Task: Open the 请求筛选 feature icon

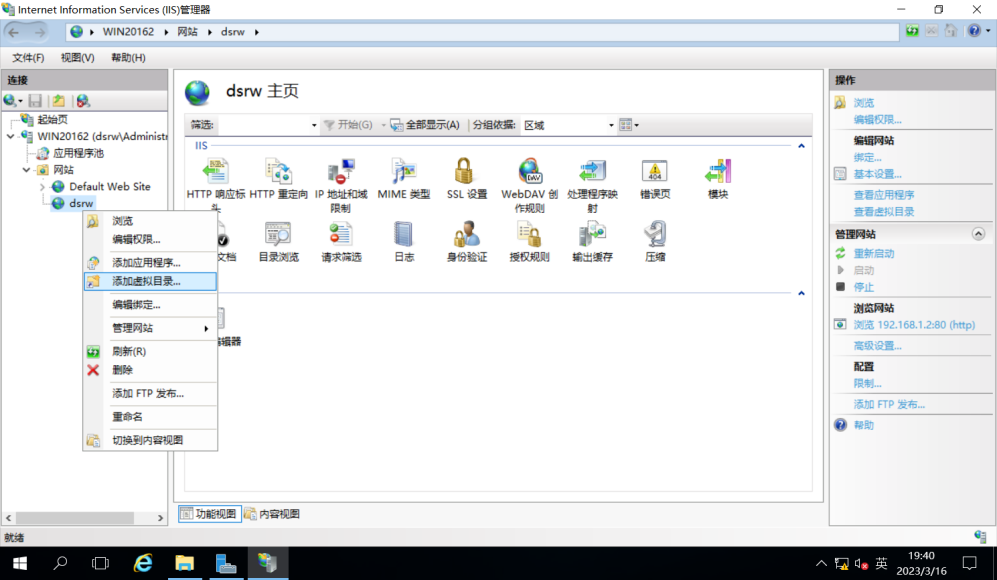Action: [341, 234]
